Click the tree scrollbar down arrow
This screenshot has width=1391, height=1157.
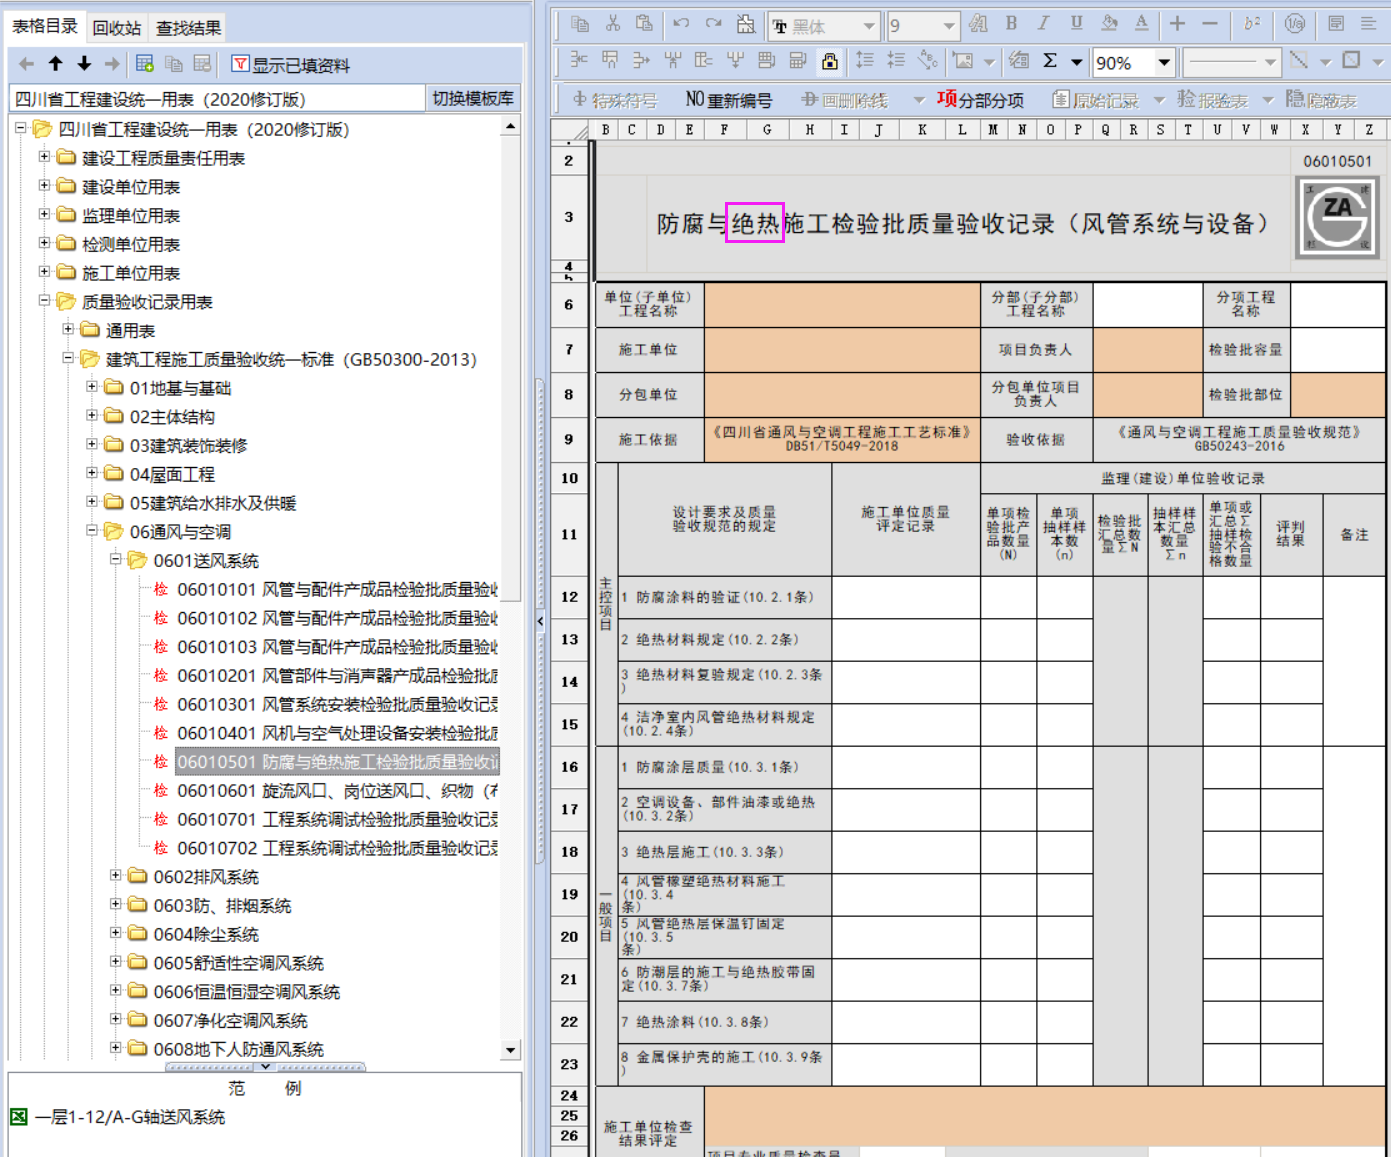511,1050
